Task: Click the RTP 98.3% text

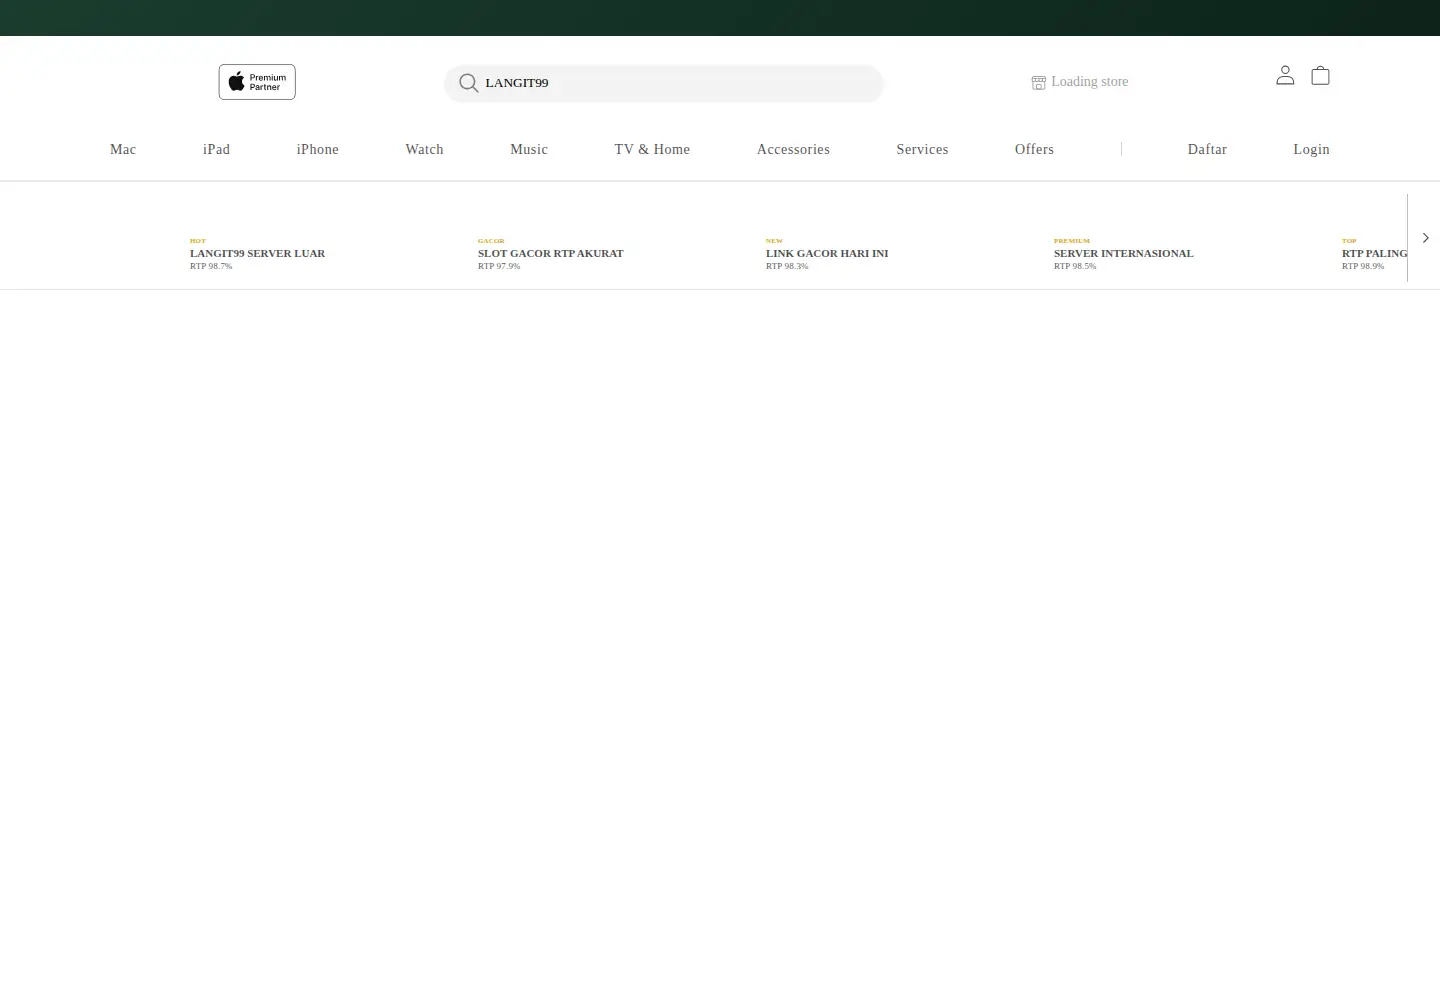Action: click(787, 266)
